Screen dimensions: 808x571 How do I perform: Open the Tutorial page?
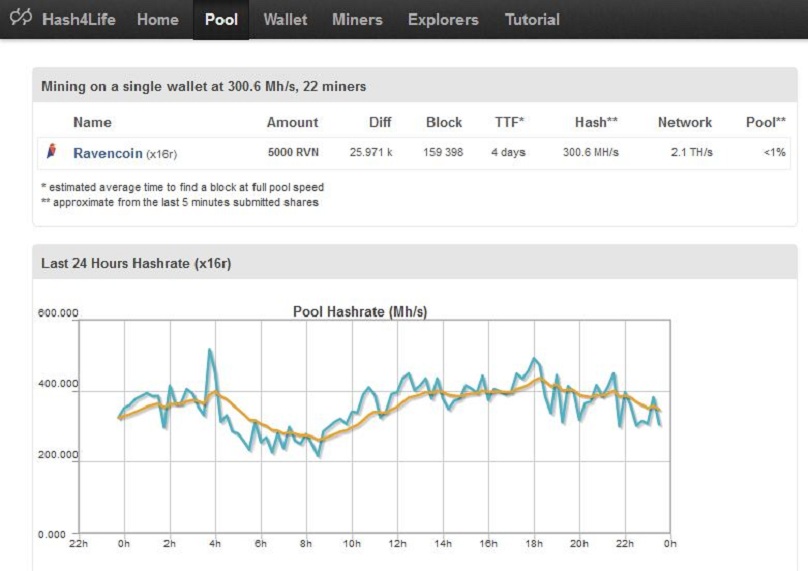tap(532, 20)
